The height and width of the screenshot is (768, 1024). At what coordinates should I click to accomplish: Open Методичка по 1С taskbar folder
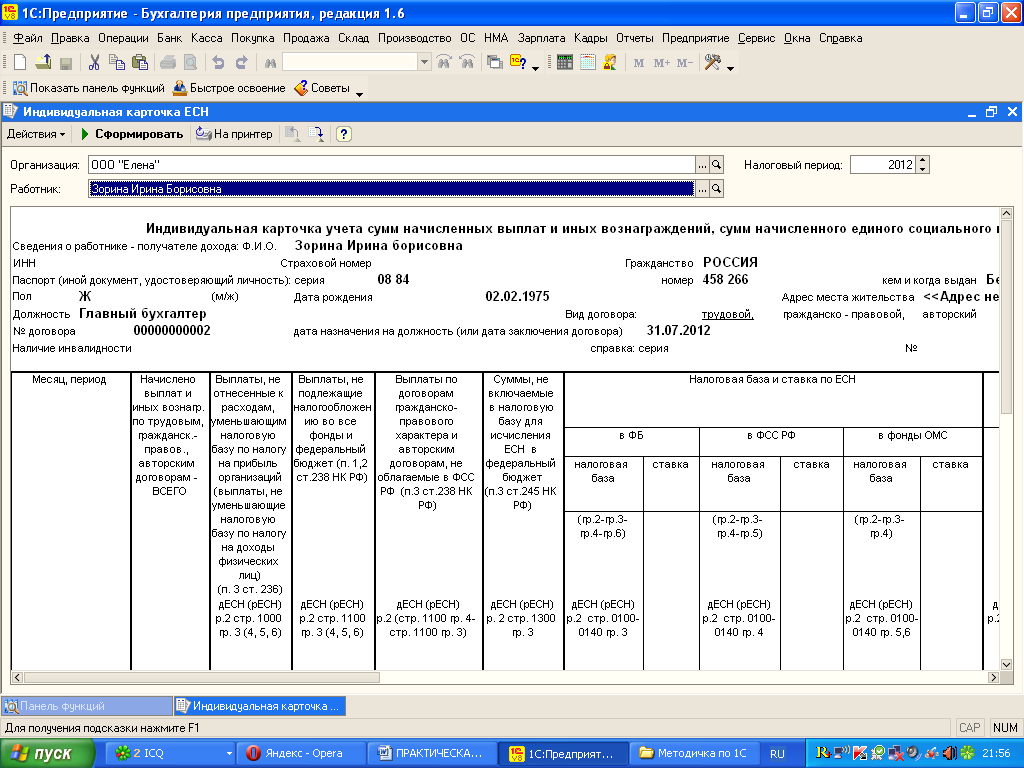click(695, 754)
